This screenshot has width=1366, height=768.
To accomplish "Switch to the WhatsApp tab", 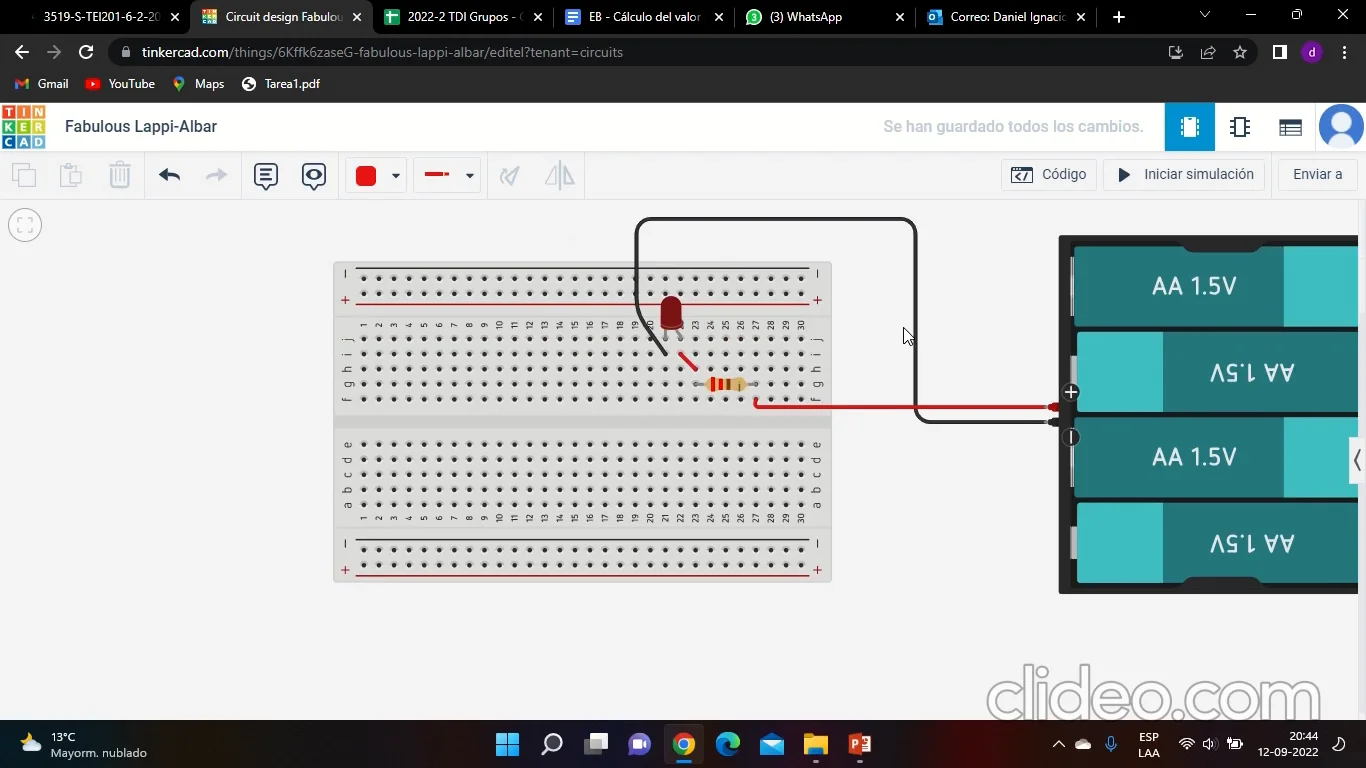I will pyautogui.click(x=826, y=17).
